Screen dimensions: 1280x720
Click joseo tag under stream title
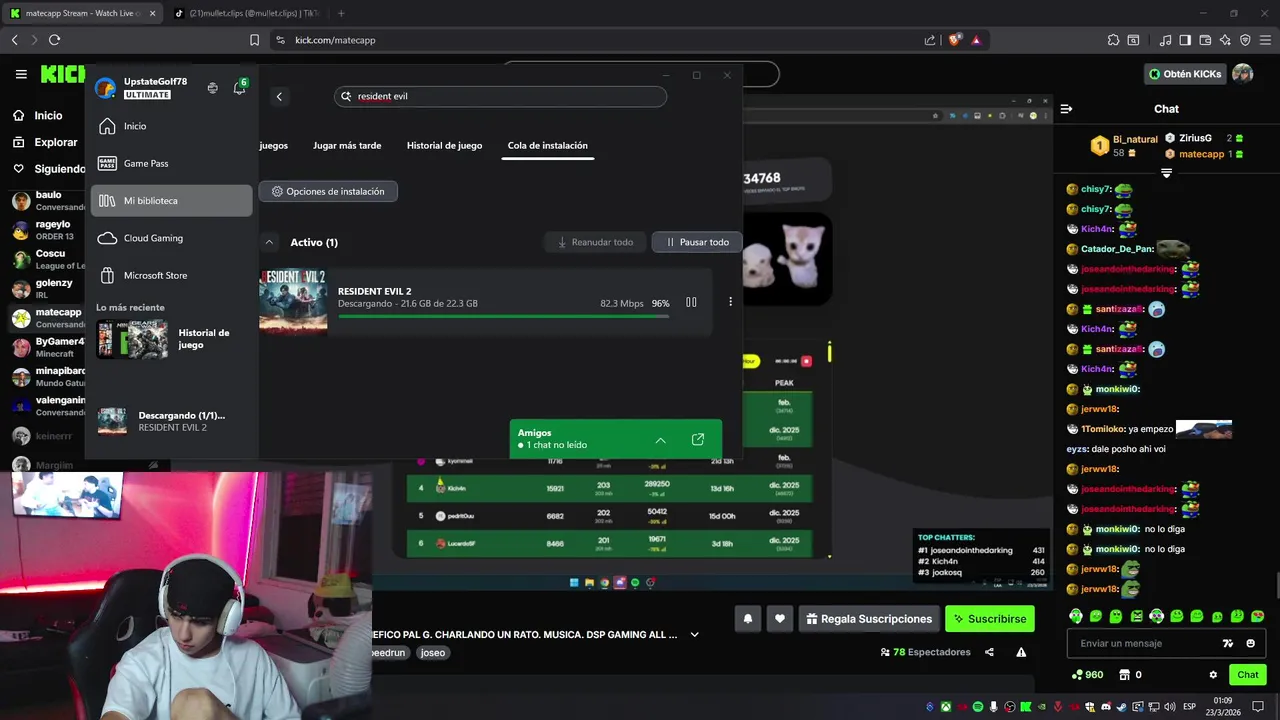[x=433, y=652]
